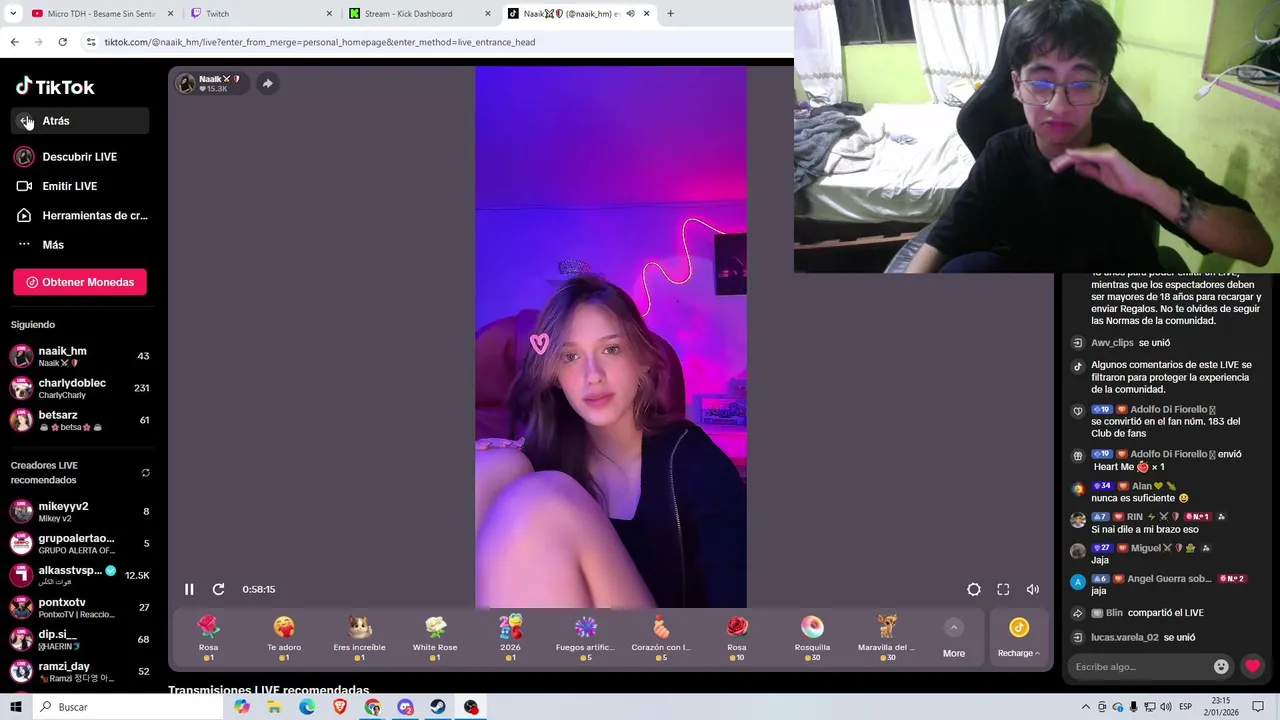The image size is (1280, 720).
Task: Open charlydoblec live channel
Action: (x=80, y=388)
